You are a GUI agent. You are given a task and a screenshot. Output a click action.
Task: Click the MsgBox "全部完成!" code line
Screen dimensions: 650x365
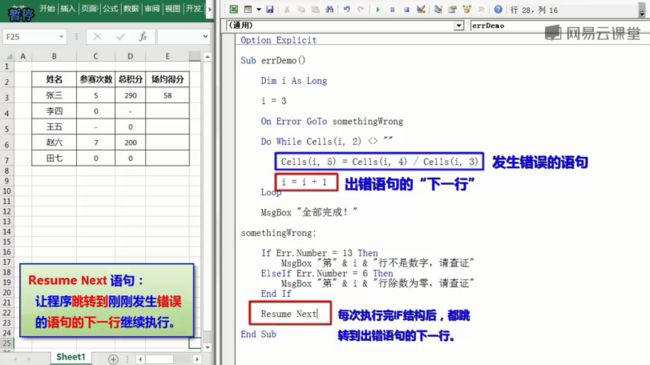309,212
